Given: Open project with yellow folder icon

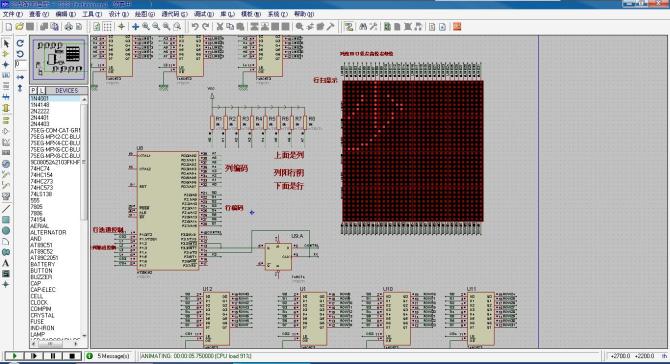Looking at the screenshot, I should 19,26.
